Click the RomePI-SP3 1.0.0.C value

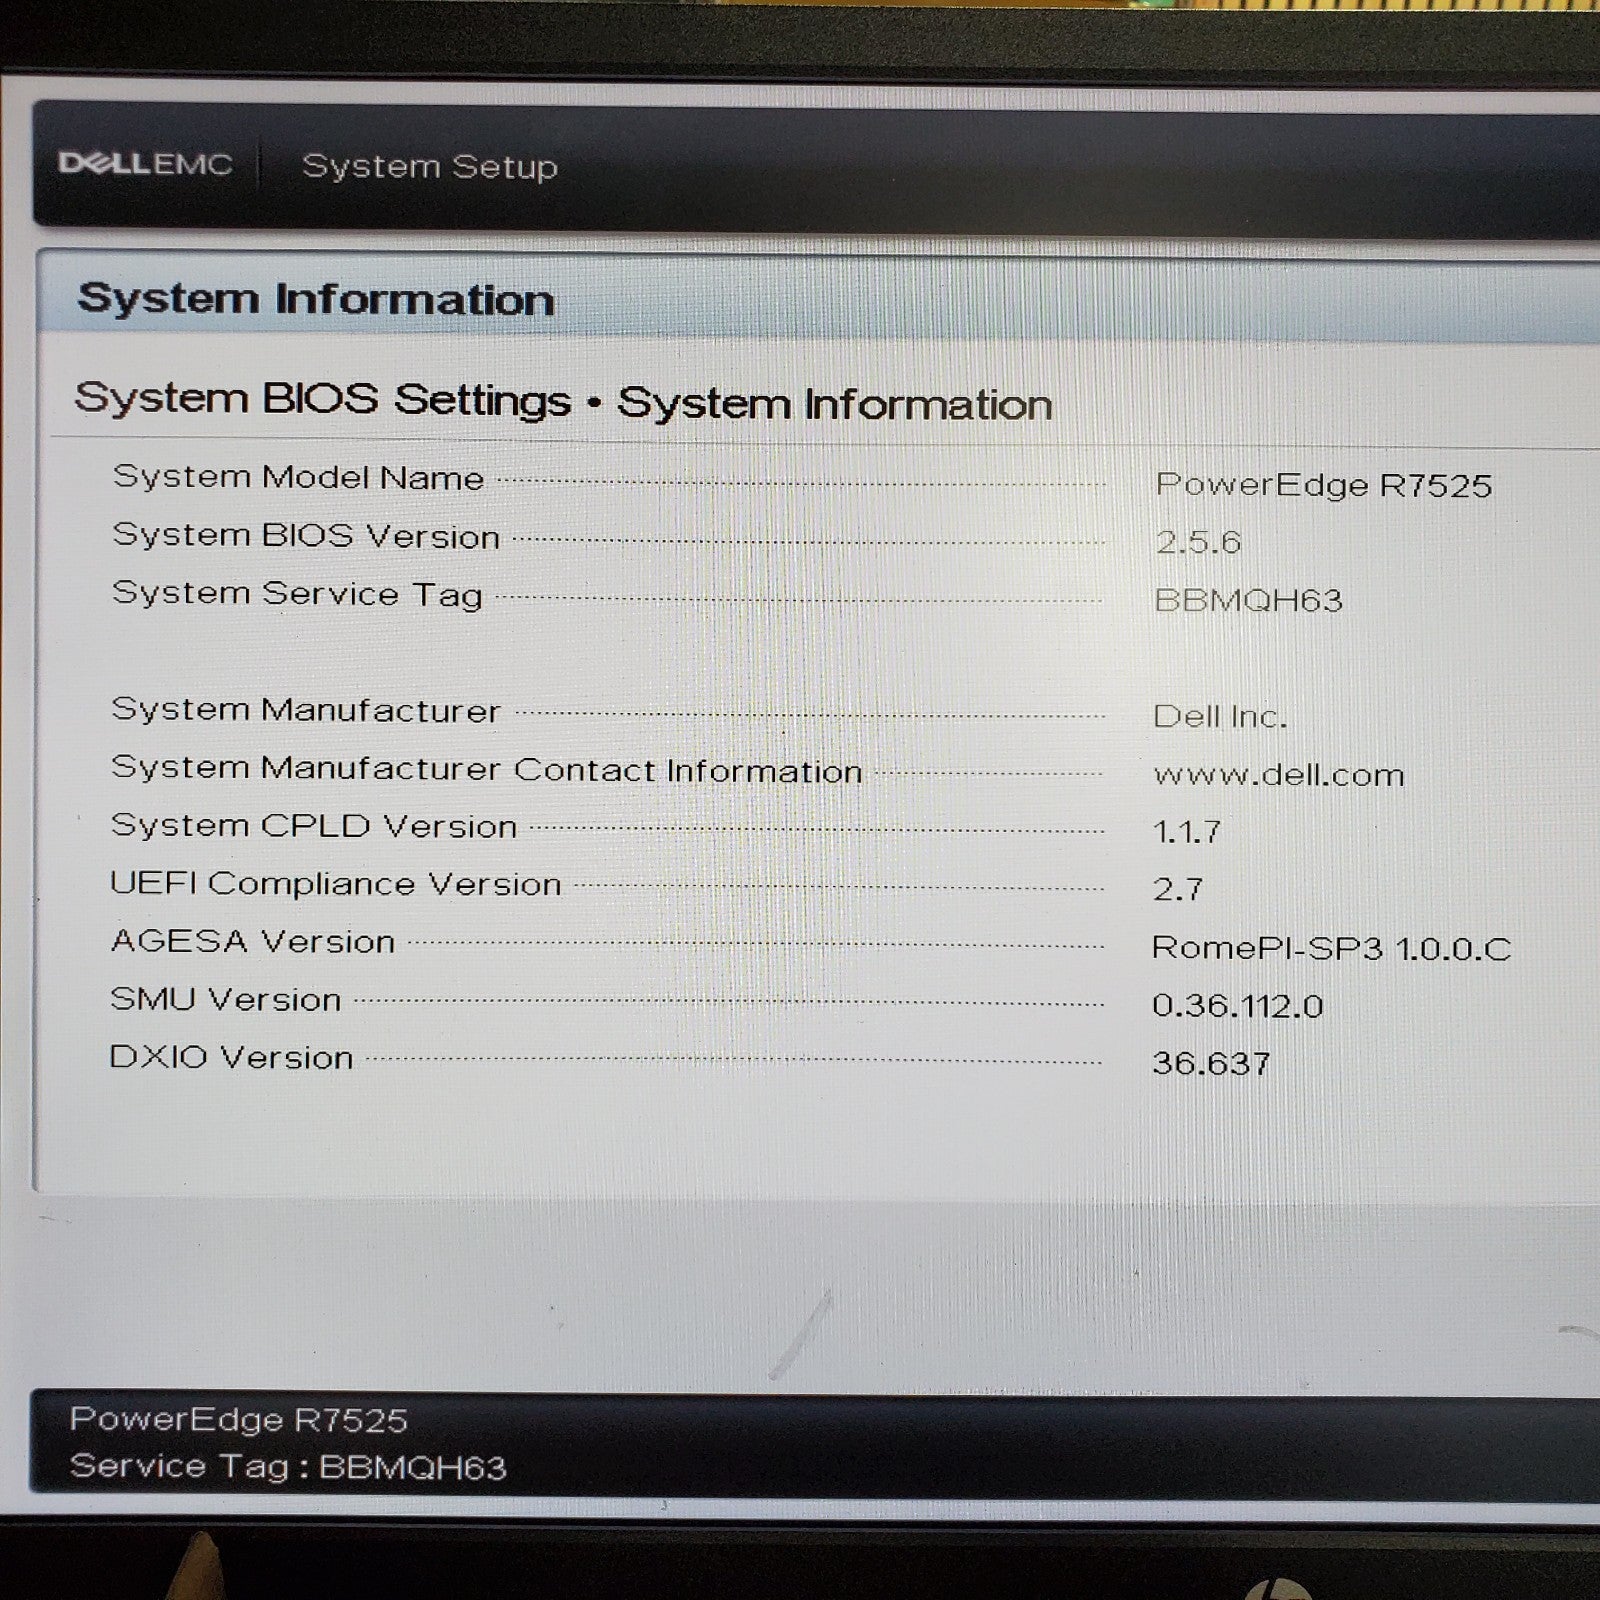tap(1331, 948)
